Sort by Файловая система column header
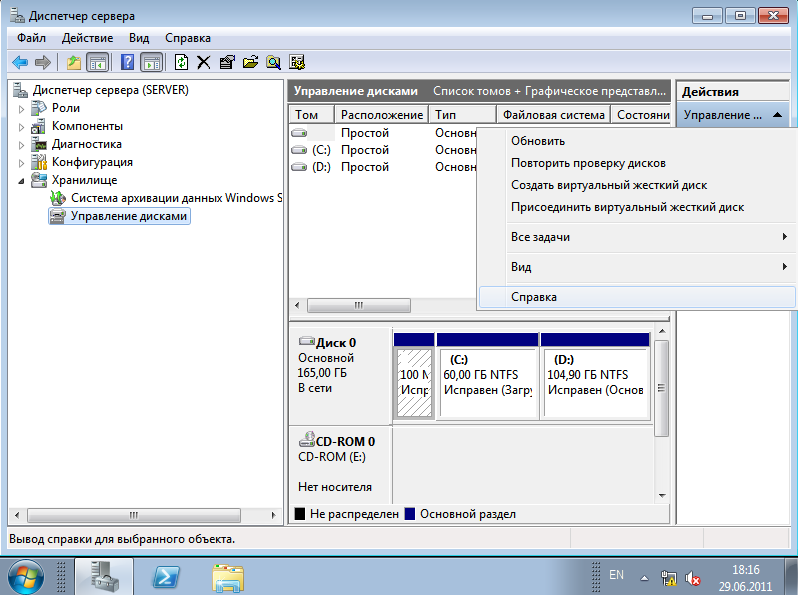Image resolution: width=798 pixels, height=595 pixels. pos(554,115)
